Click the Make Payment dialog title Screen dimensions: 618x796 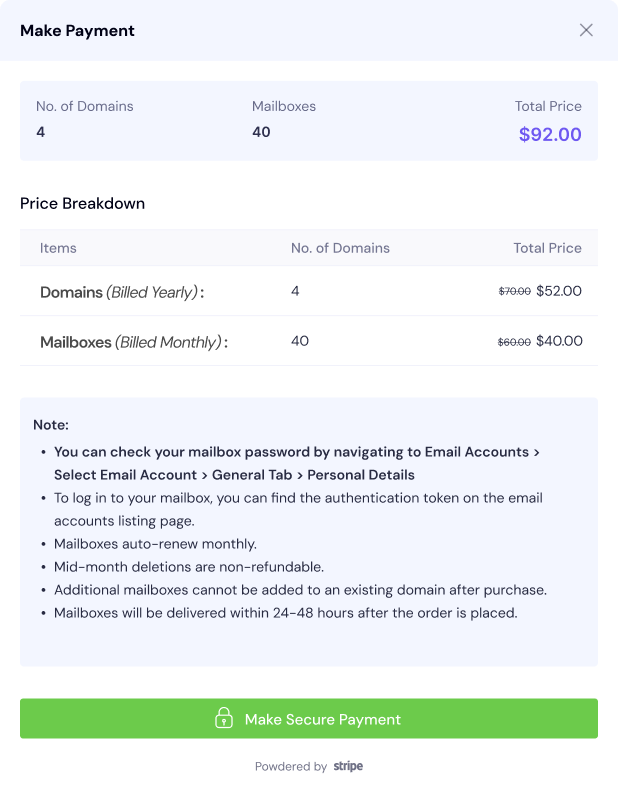click(x=77, y=30)
